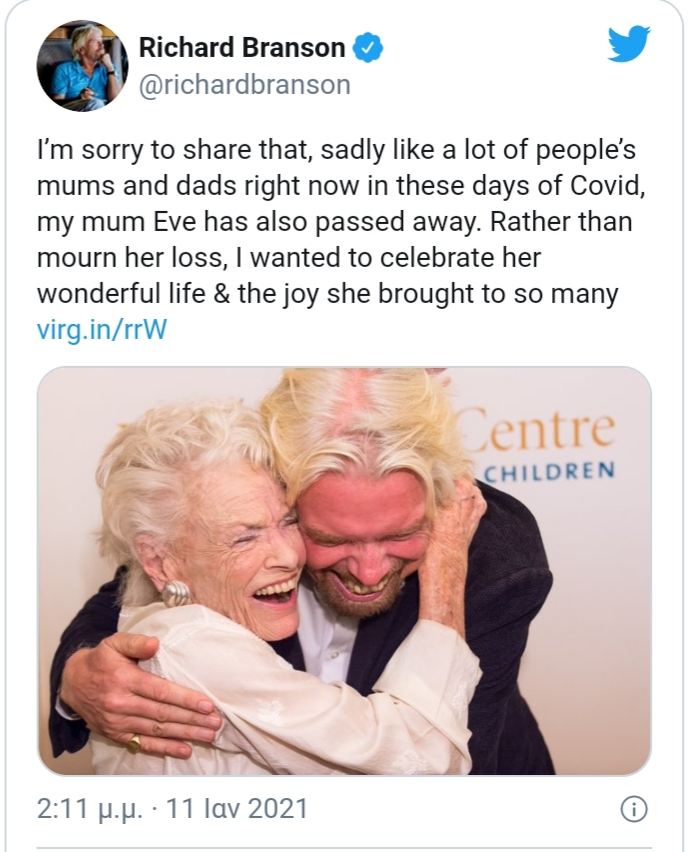
Task: Open Richard Branson's profile avatar
Action: pos(82,65)
